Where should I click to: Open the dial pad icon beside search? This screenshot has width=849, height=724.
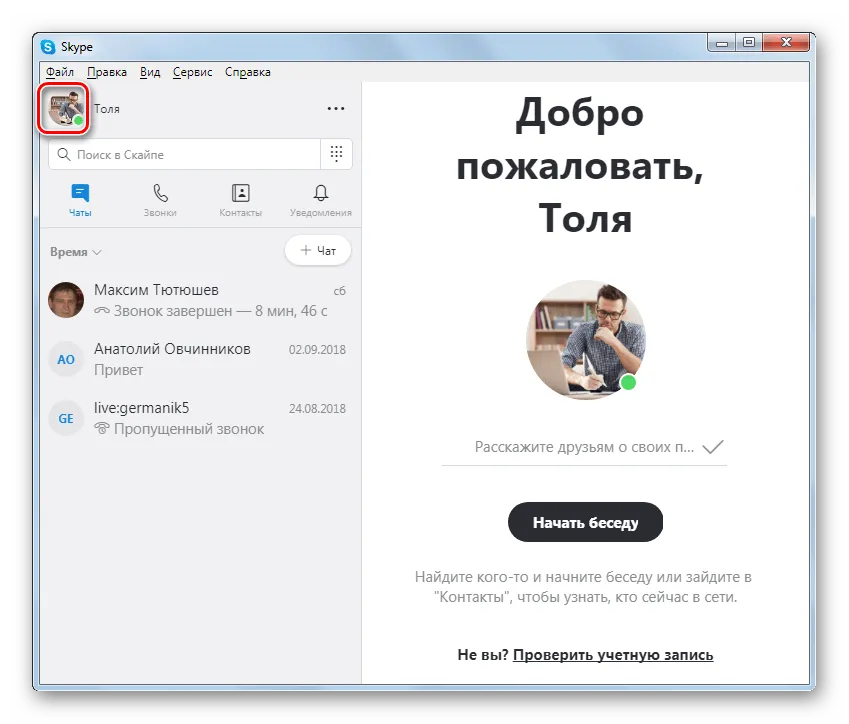coord(336,154)
